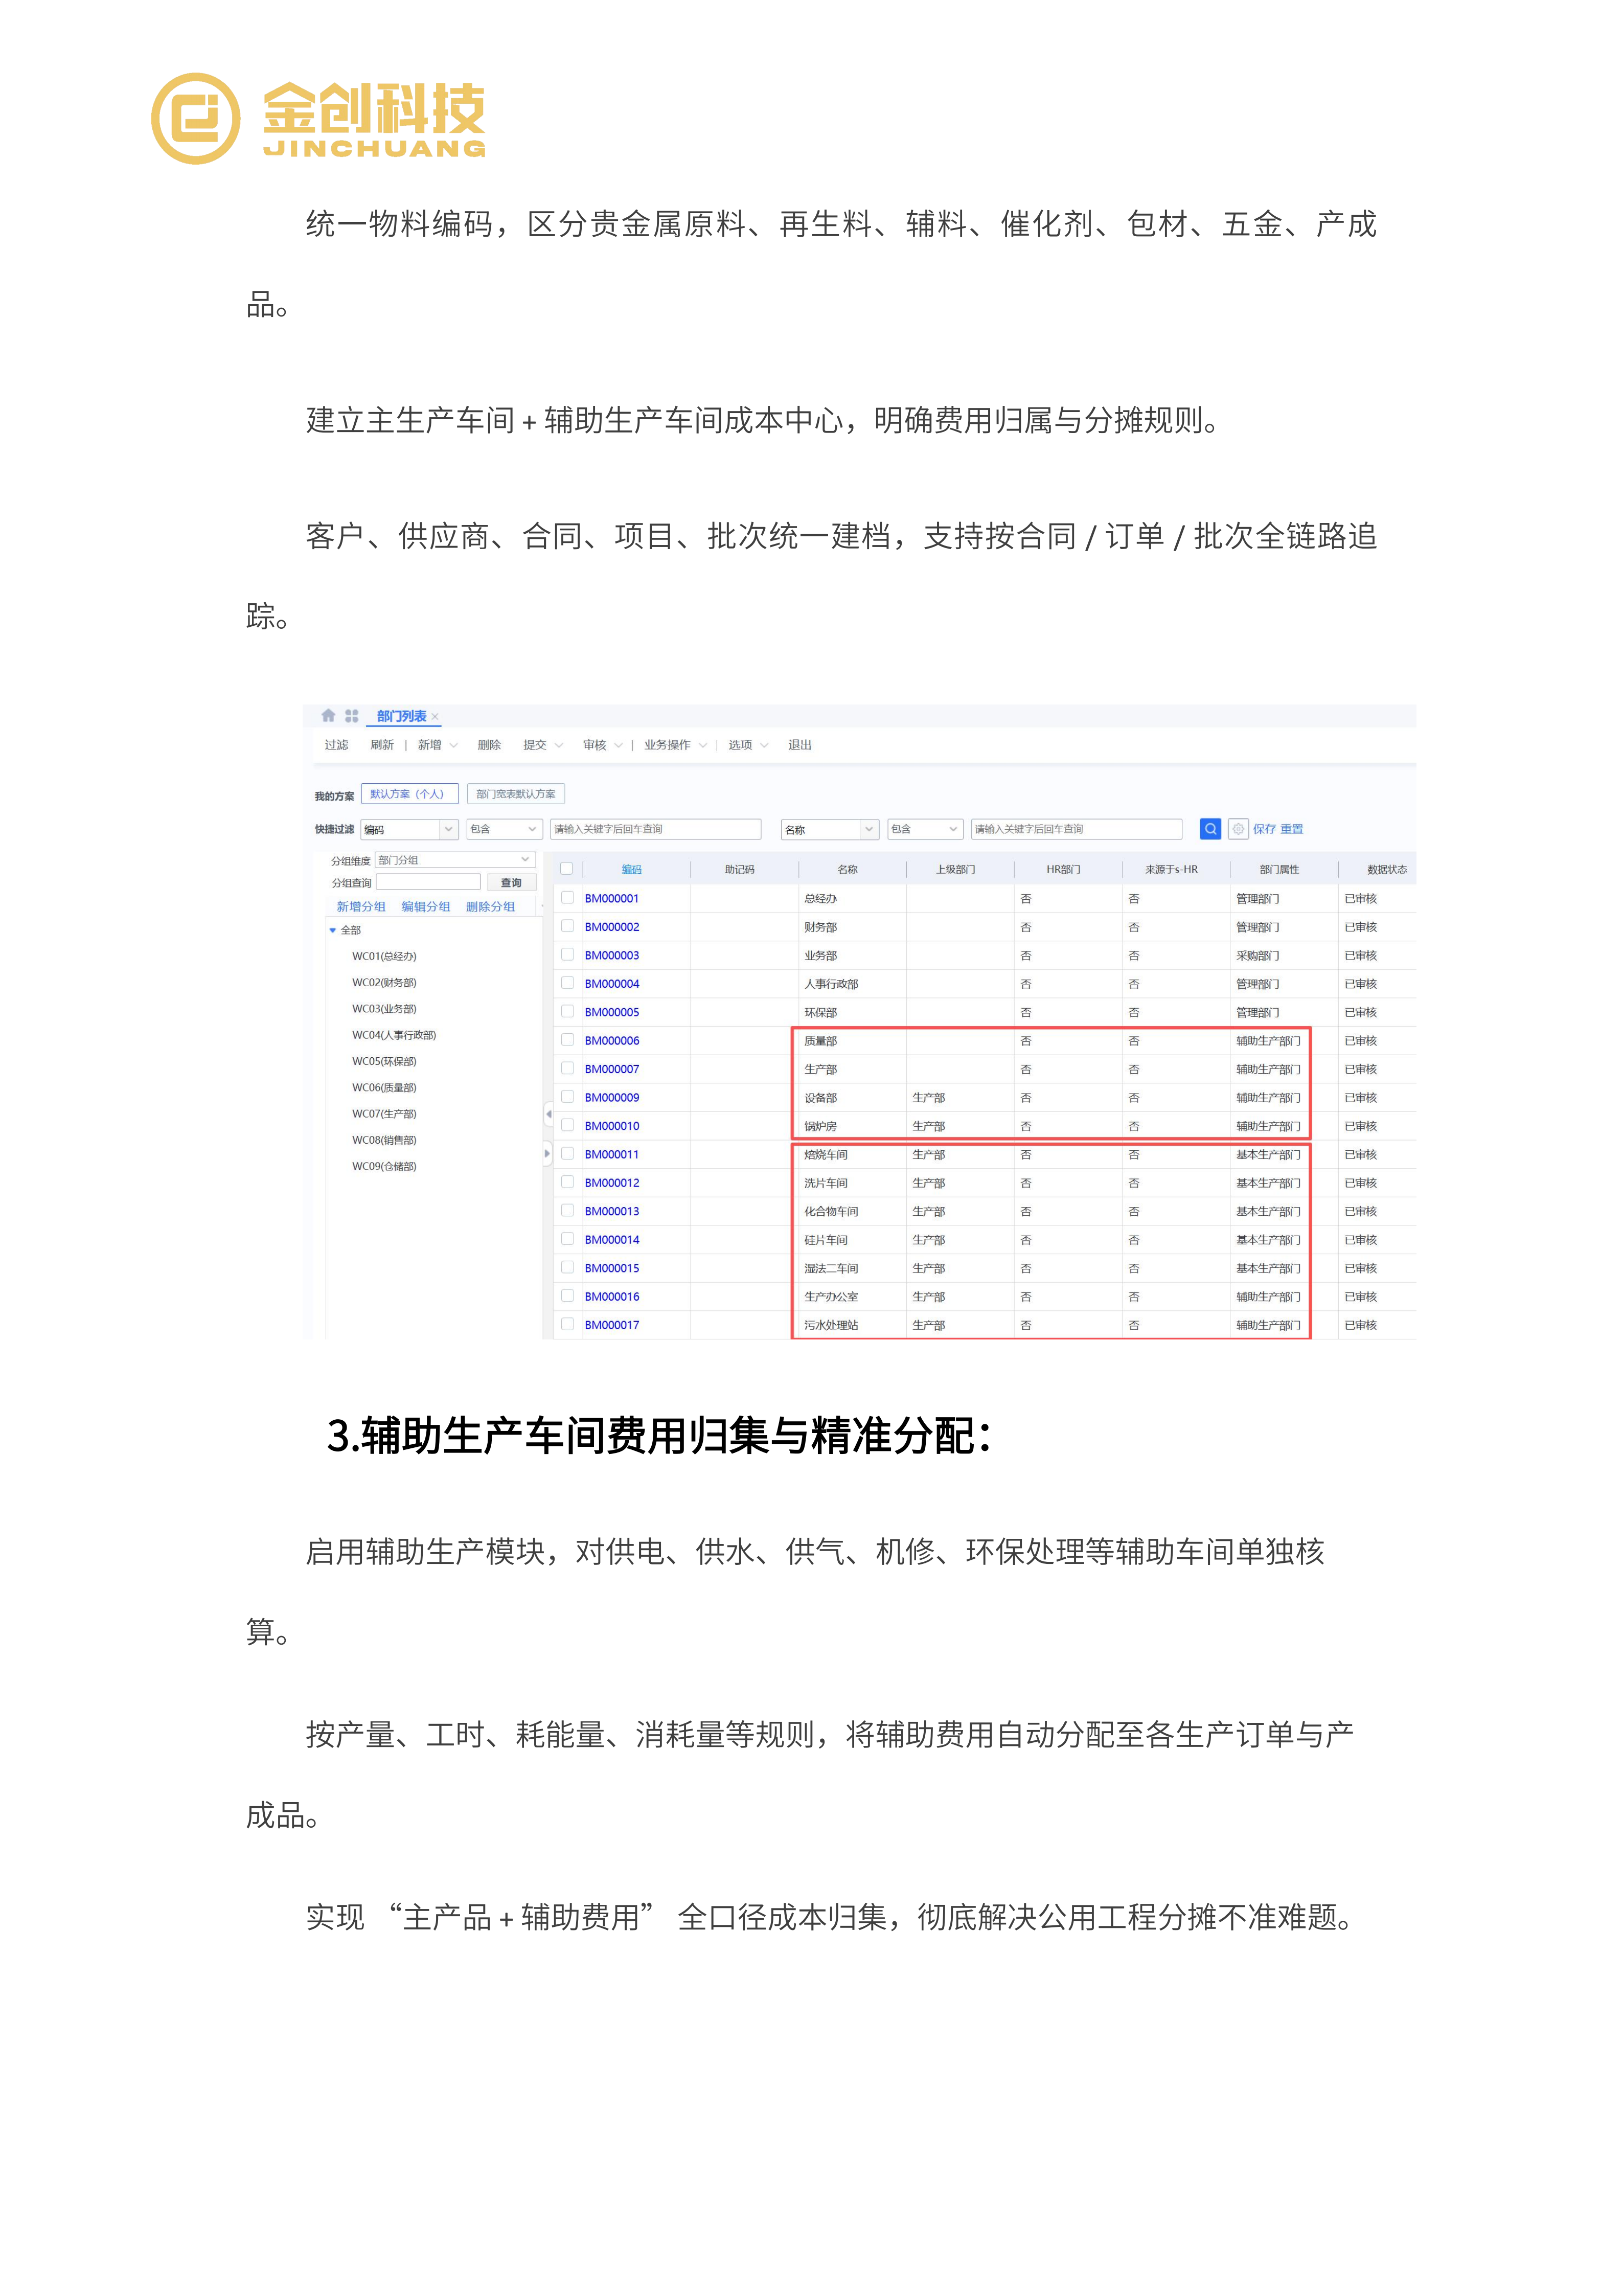Click 刷新 in the toolbar
The image size is (1623, 2296).
click(x=382, y=745)
